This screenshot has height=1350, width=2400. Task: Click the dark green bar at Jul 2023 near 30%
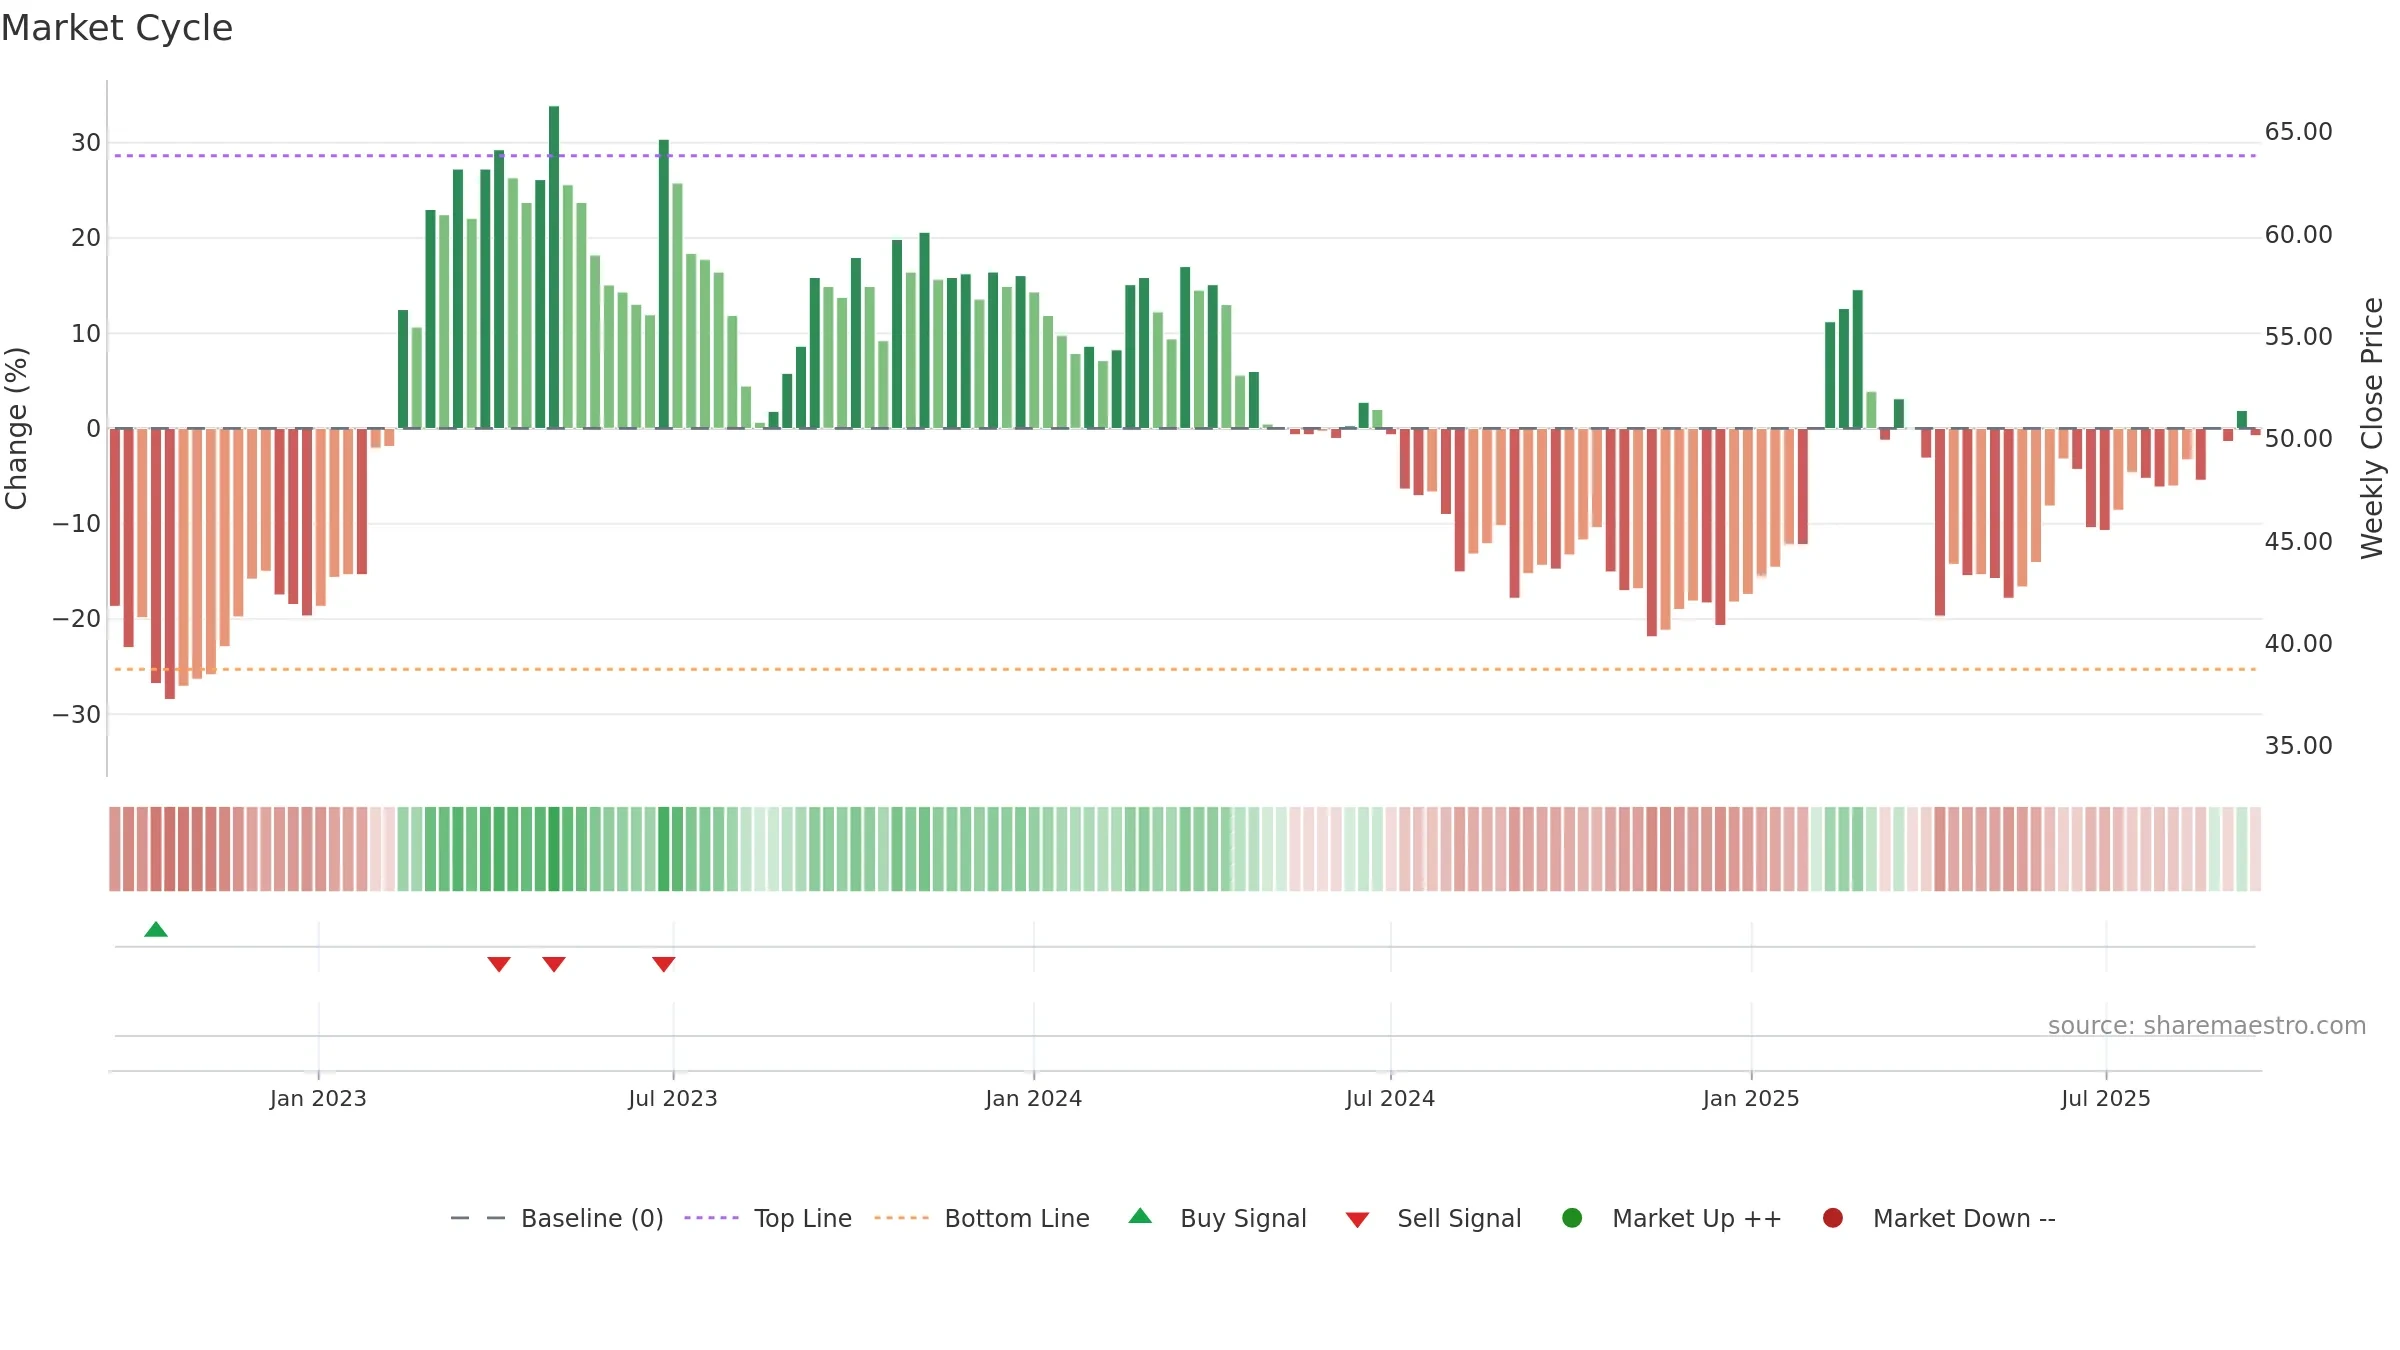coord(664,284)
